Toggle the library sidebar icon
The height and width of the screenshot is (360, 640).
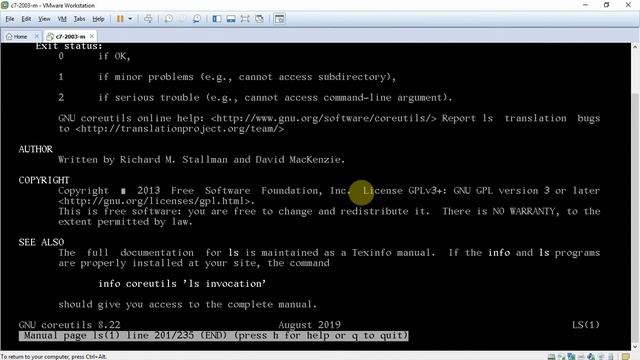[x=217, y=19]
